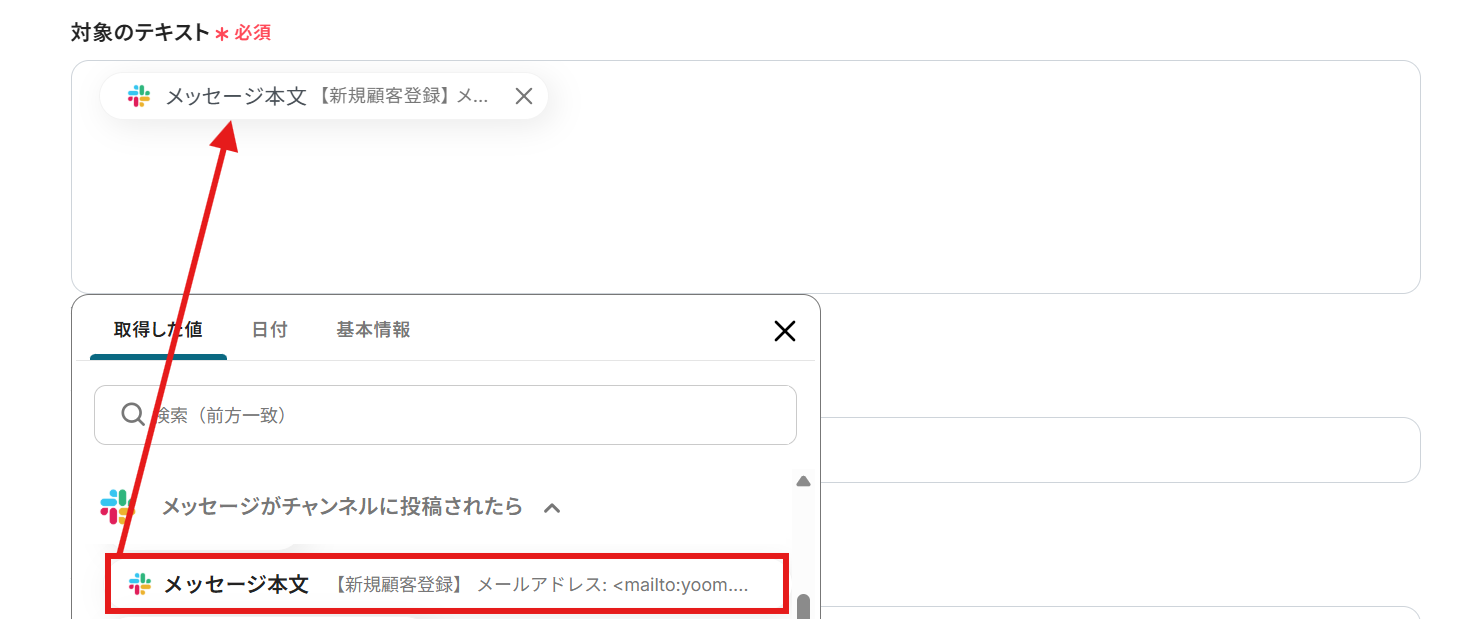Image resolution: width=1483 pixels, height=619 pixels.
Task: Click the Slack icon beside the trigger section header
Action: click(x=117, y=506)
